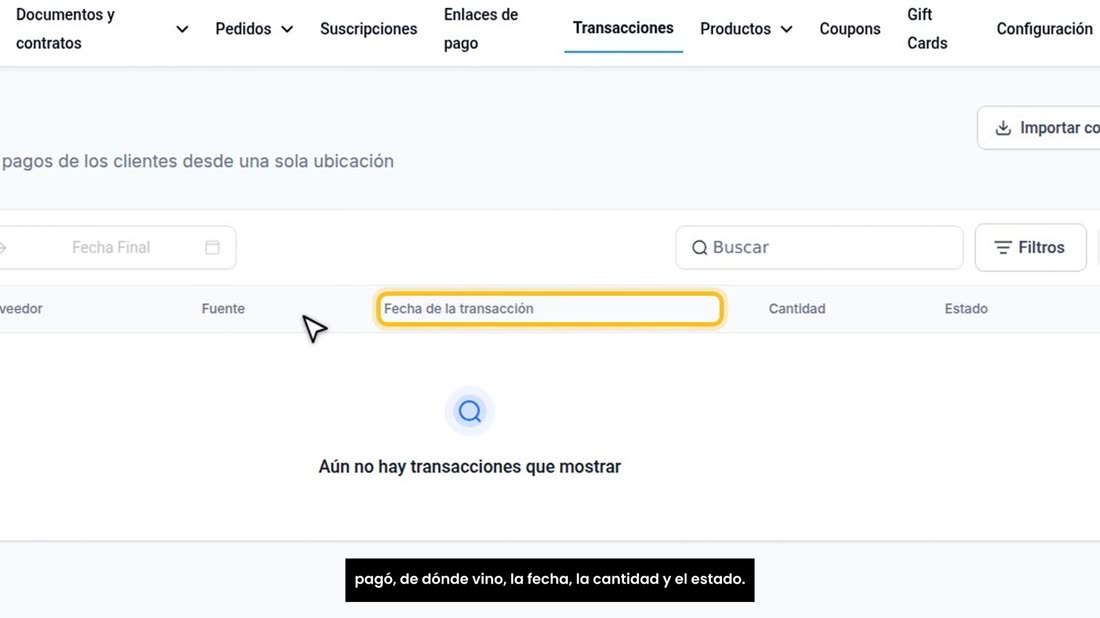
Task: Click the 'Aún no hay transacciones que mostrar' text
Action: click(x=470, y=467)
